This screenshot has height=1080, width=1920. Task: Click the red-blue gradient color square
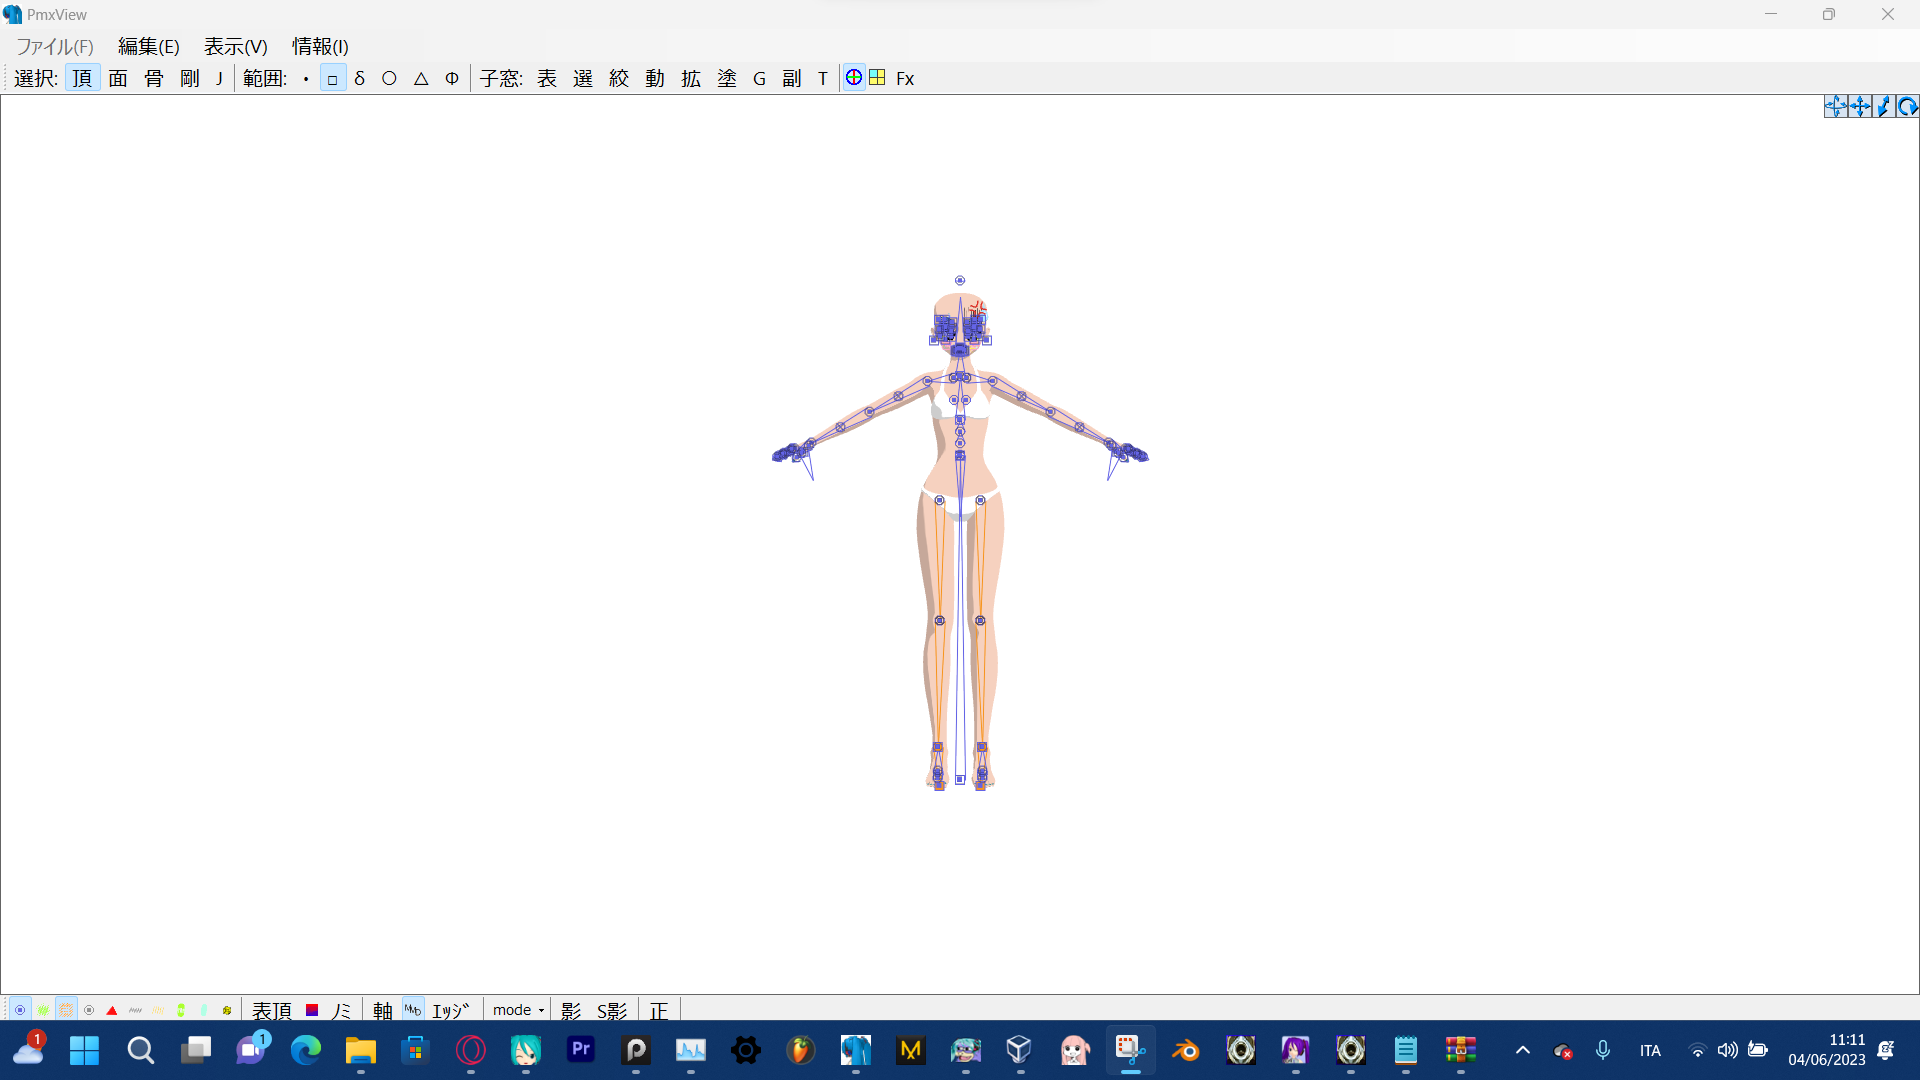click(312, 1010)
